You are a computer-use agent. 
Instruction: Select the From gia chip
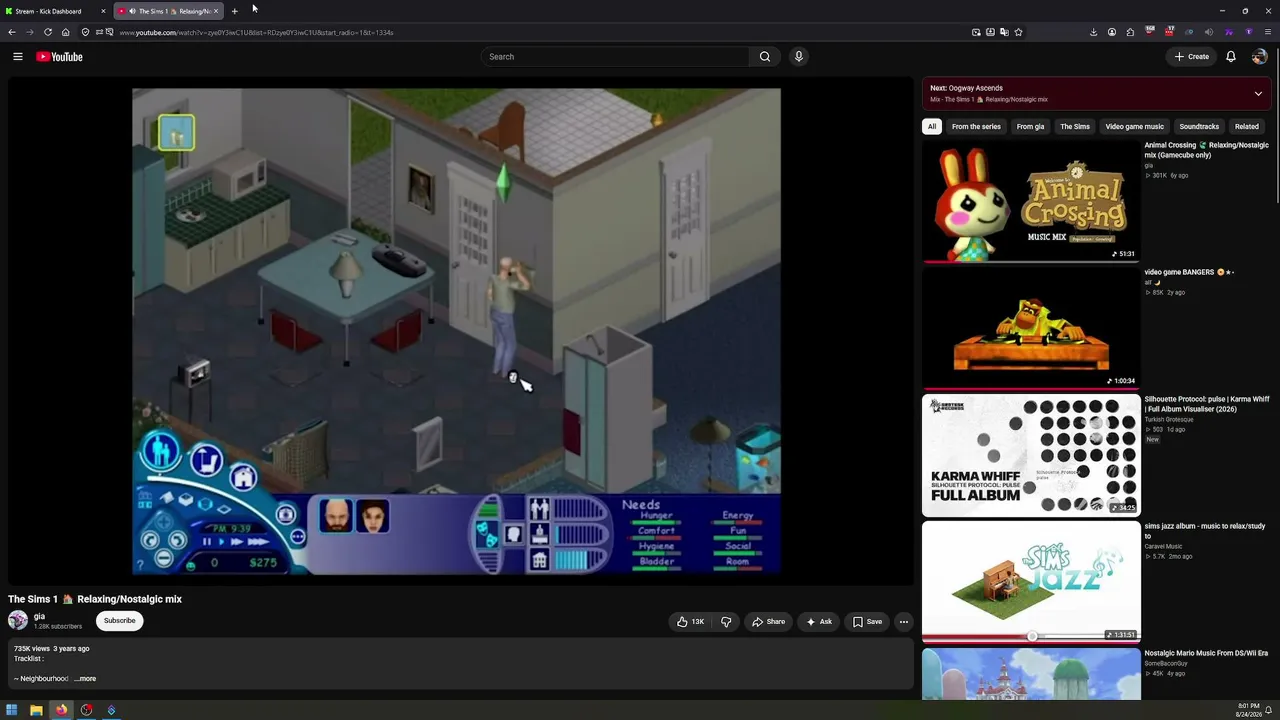pyautogui.click(x=1030, y=127)
